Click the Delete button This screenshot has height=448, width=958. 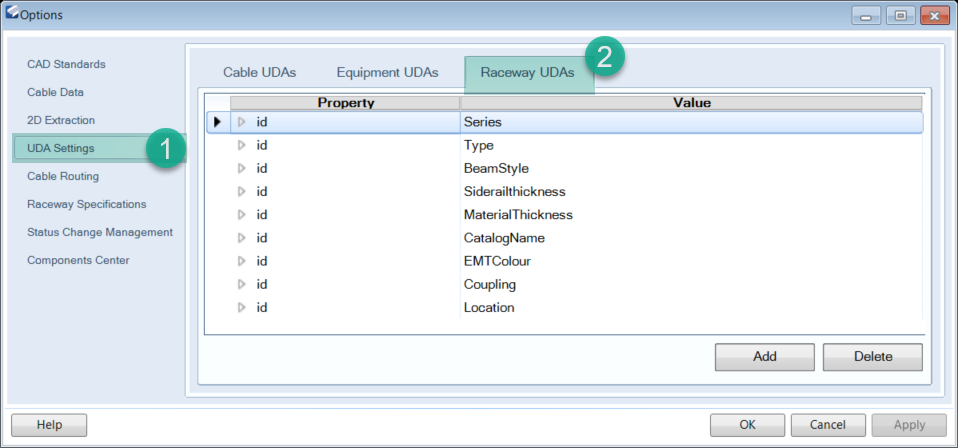(872, 356)
